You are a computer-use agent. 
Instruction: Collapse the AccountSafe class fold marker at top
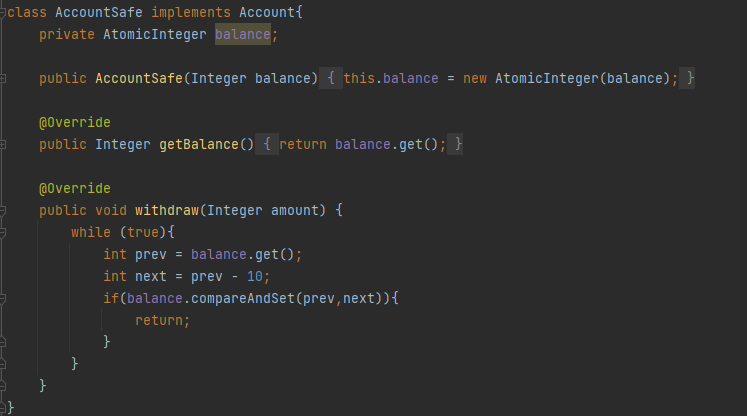(x=2, y=12)
